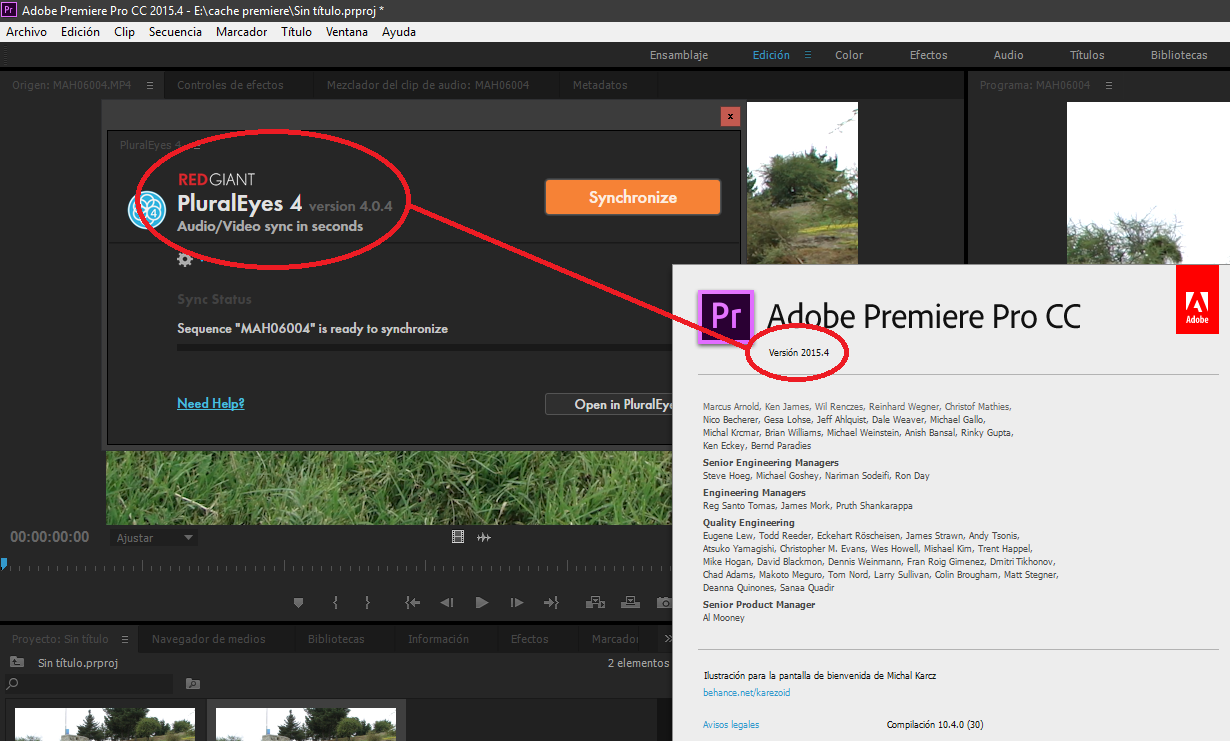Viewport: 1230px width, 741px height.
Task: Go to In point in Source monitor
Action: click(x=412, y=602)
